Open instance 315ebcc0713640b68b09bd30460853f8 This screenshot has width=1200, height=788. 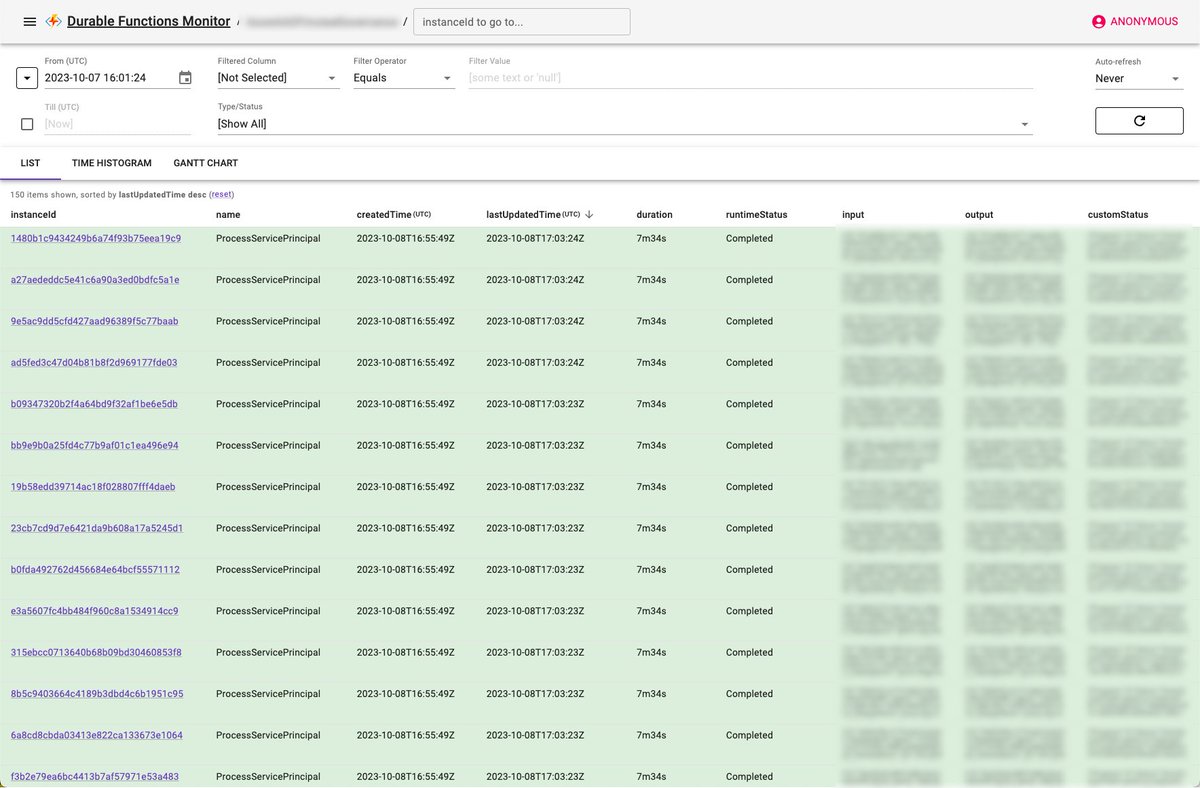96,652
